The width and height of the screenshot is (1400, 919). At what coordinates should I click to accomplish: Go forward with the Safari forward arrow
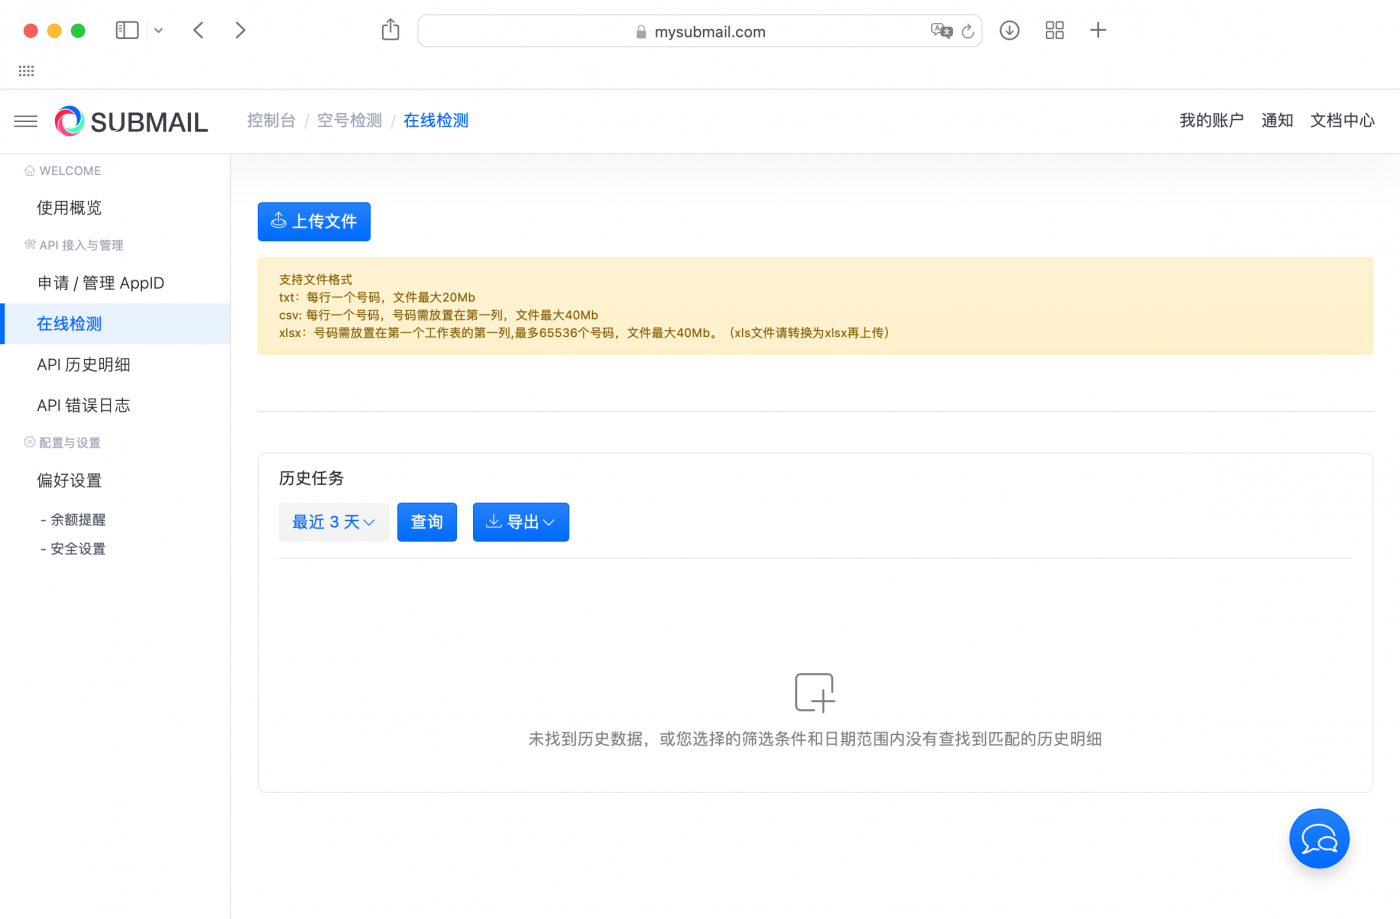click(240, 30)
